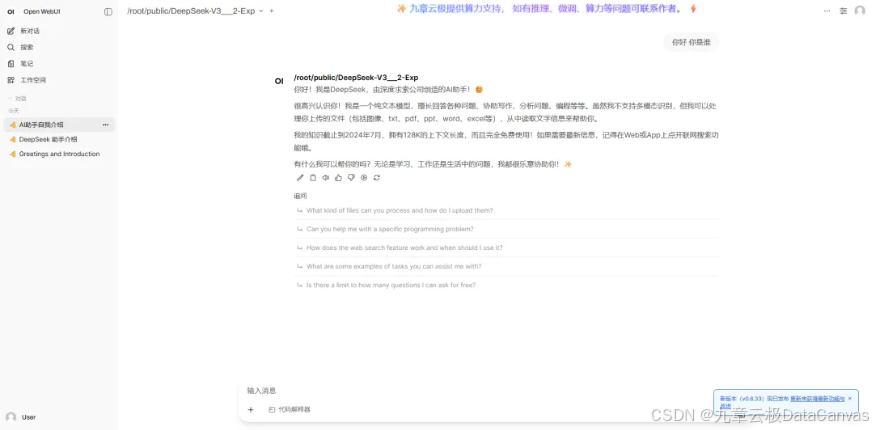The height and width of the screenshot is (430, 873).
Task: Open Greetings and Introduction conversation
Action: click(58, 154)
